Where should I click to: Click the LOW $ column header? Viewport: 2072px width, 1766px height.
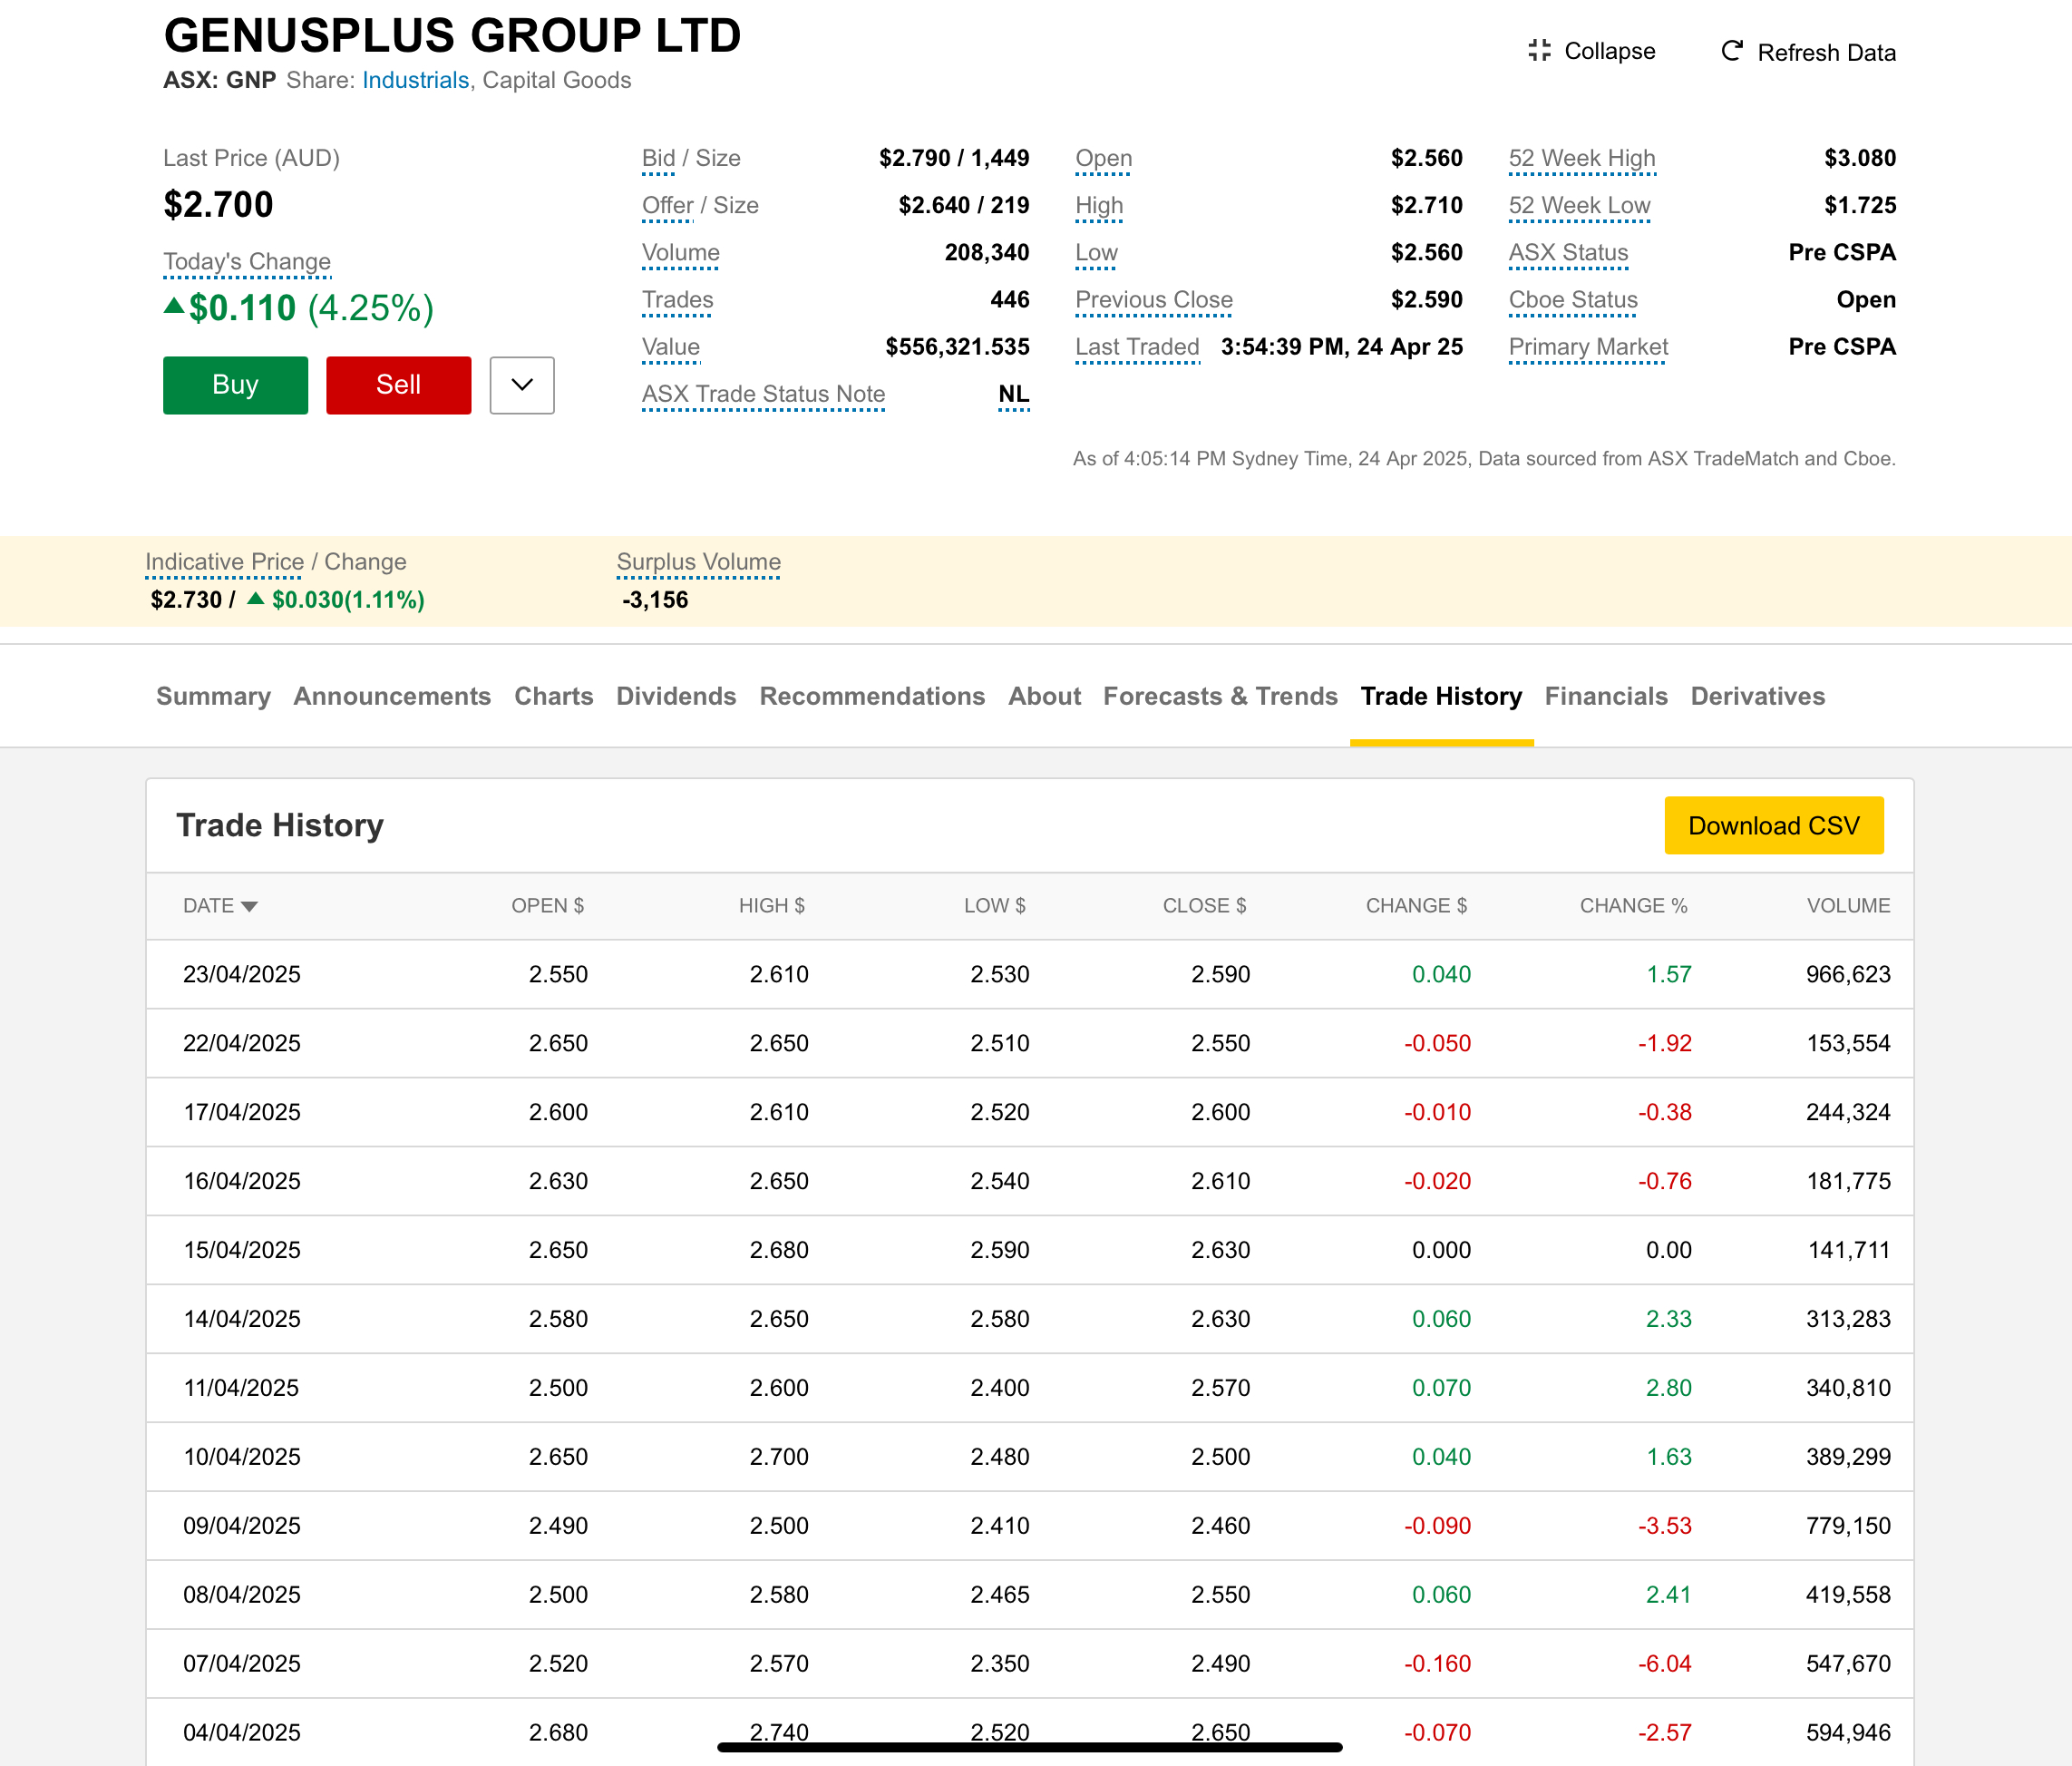[x=995, y=906]
